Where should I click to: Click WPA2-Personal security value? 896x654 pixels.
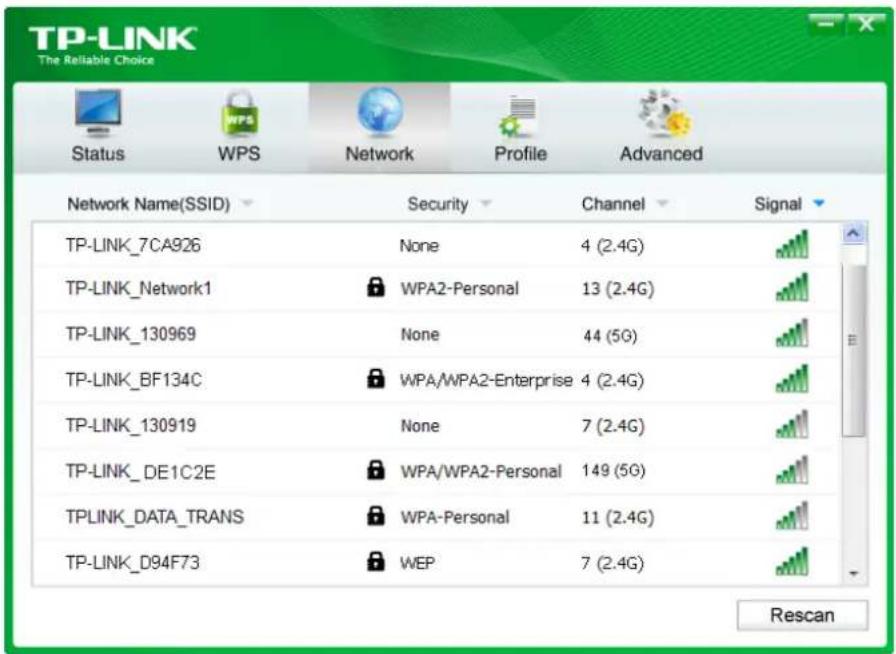click(459, 288)
